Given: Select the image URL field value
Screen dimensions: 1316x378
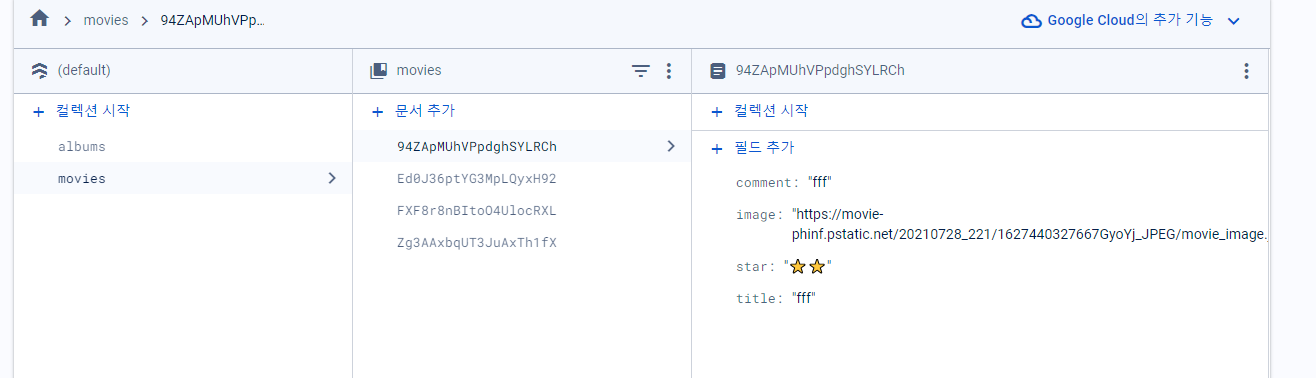Looking at the screenshot, I should 1029,224.
